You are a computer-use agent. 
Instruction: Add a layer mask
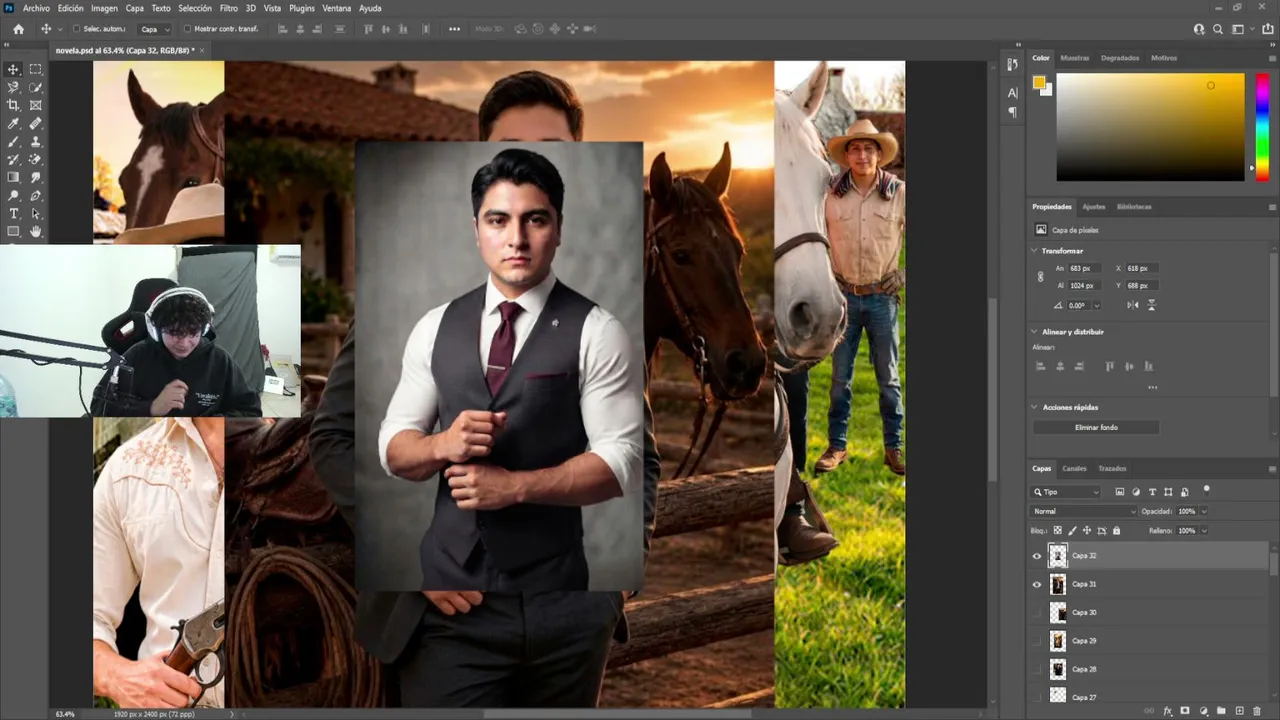(x=1185, y=711)
